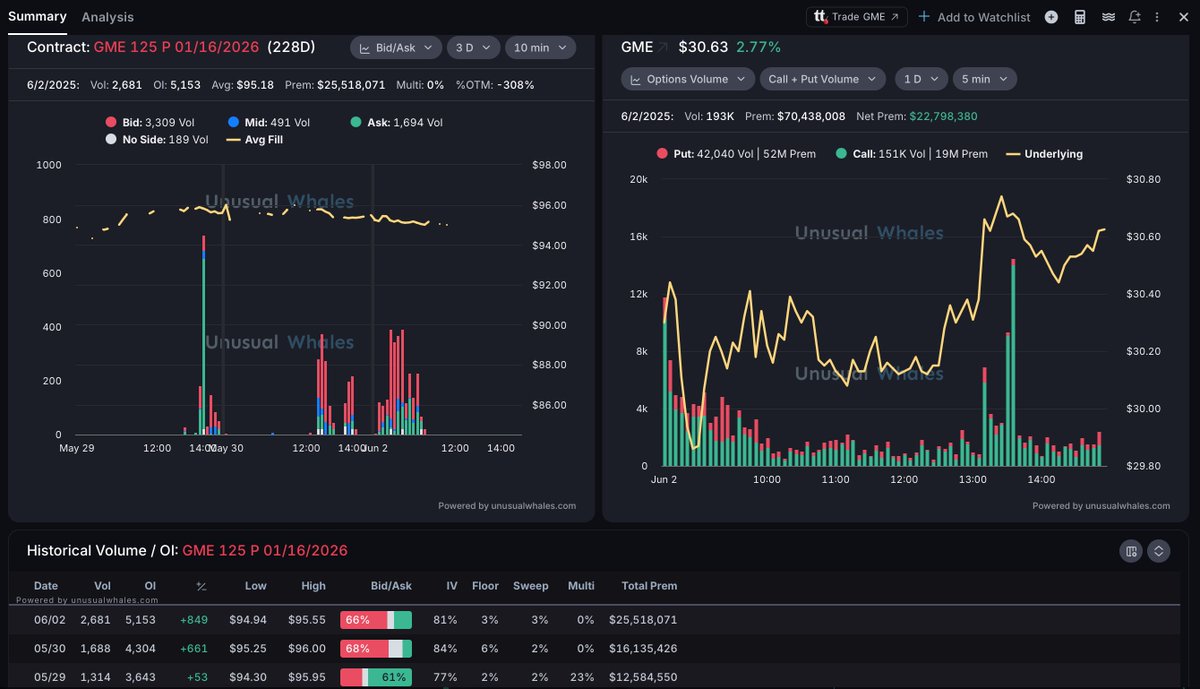Click contract title GME 125 P 01/16/2026
The image size is (1200, 689).
pos(176,47)
